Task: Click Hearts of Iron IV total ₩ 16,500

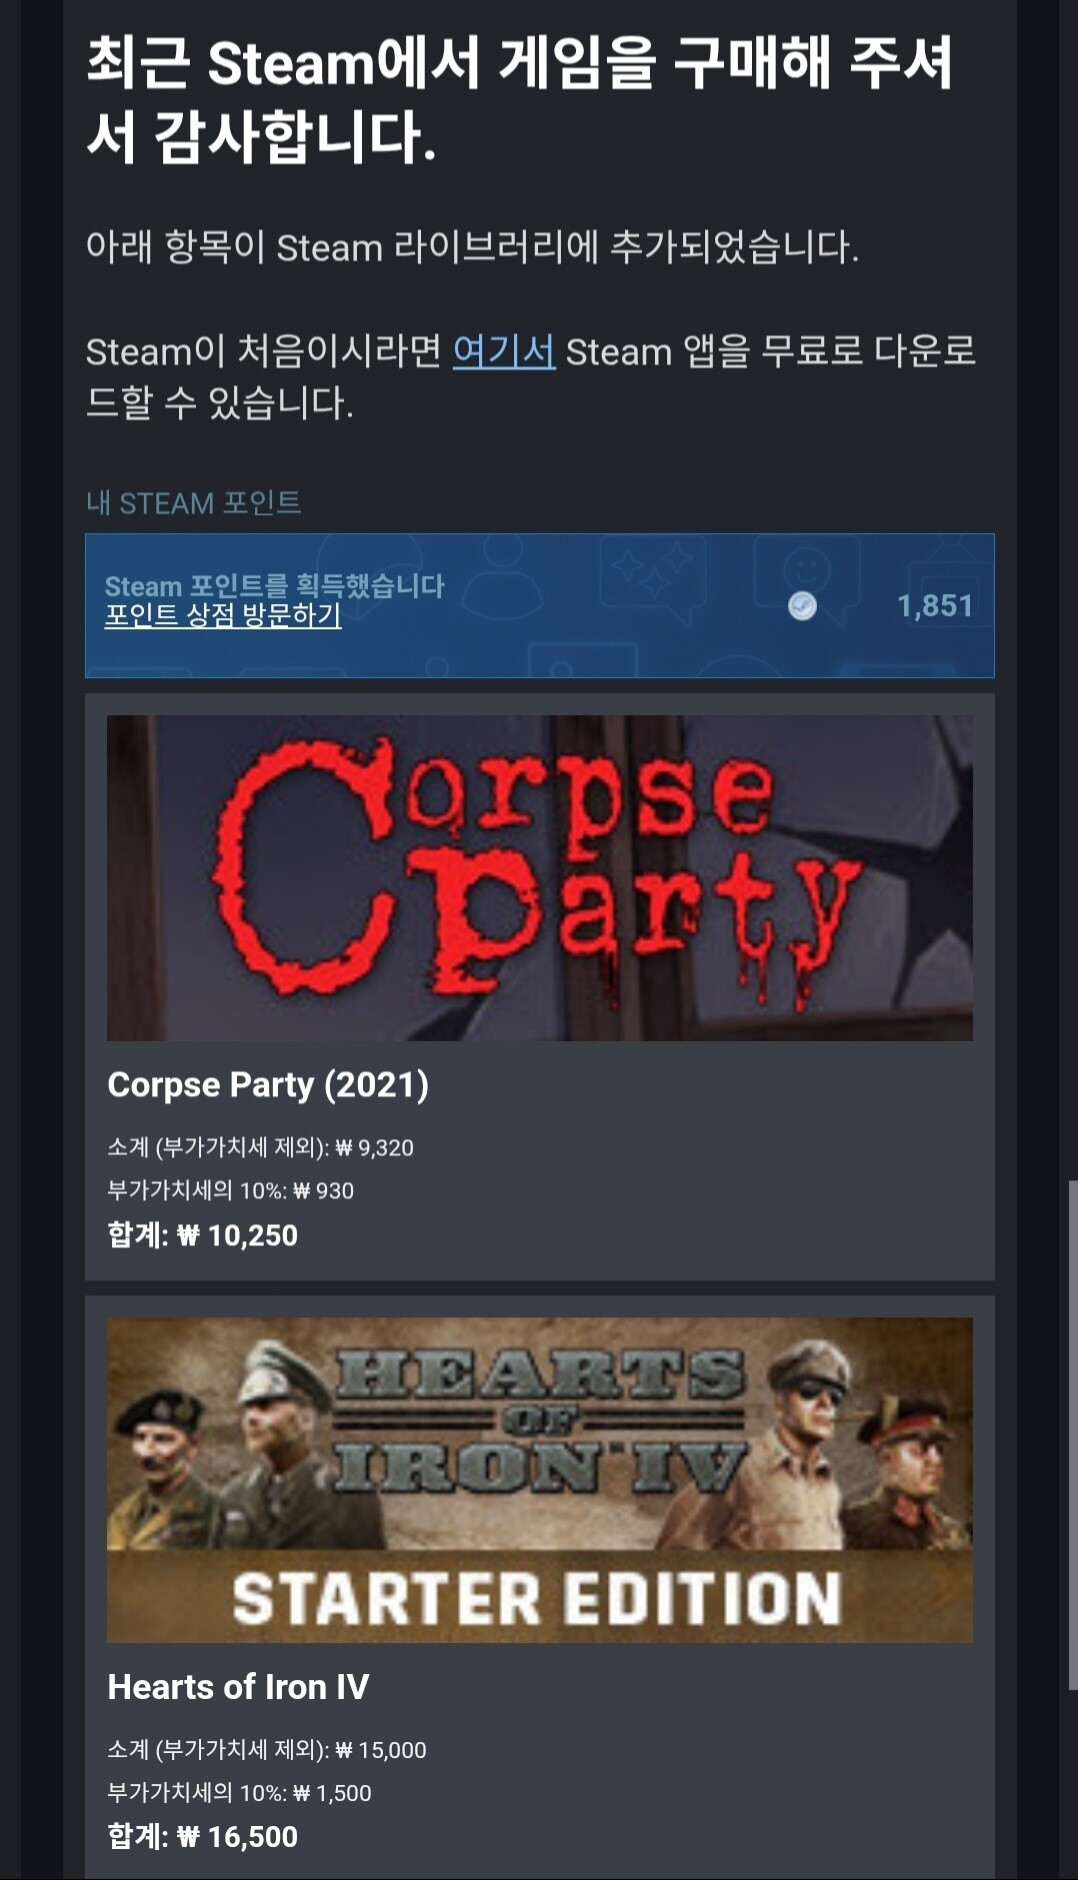Action: (203, 1836)
